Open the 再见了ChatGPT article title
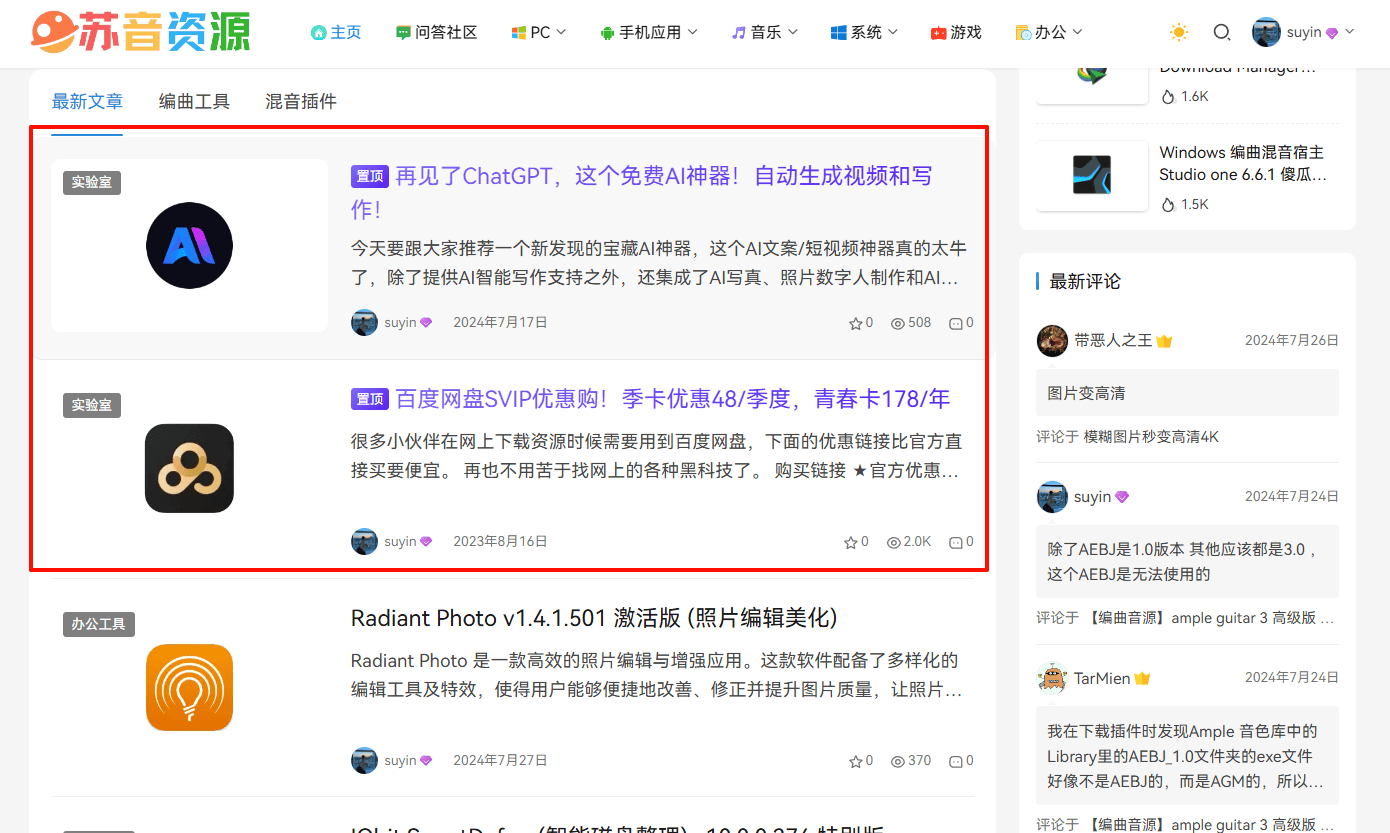 [641, 193]
